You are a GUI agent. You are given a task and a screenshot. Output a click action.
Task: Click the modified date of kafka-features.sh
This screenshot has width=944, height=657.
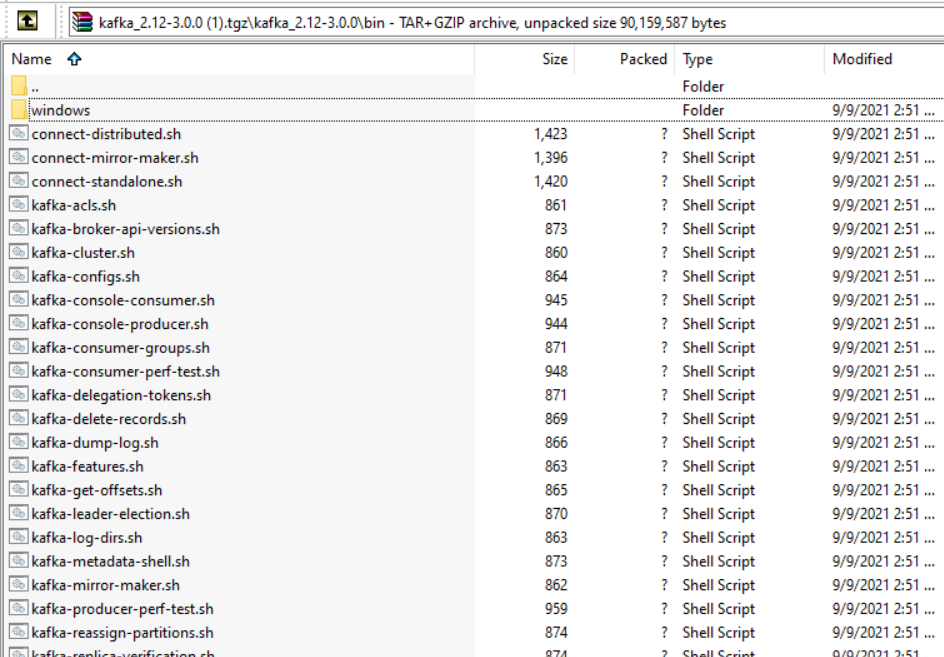(x=883, y=466)
